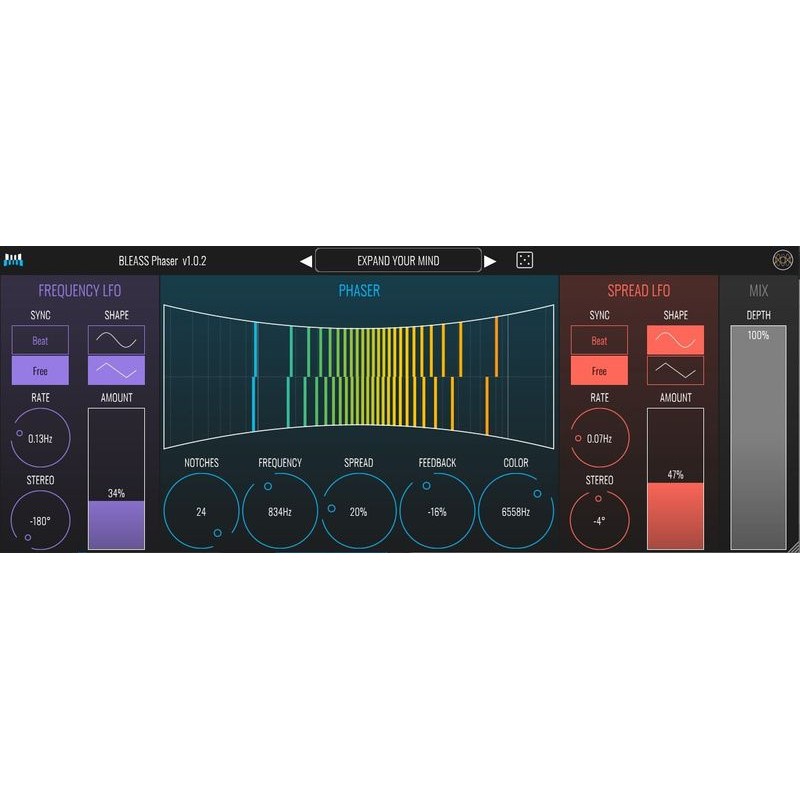Viewport: 800px width, 800px height.
Task: Select the sine wave shape in Frequency LFO
Action: (x=117, y=340)
